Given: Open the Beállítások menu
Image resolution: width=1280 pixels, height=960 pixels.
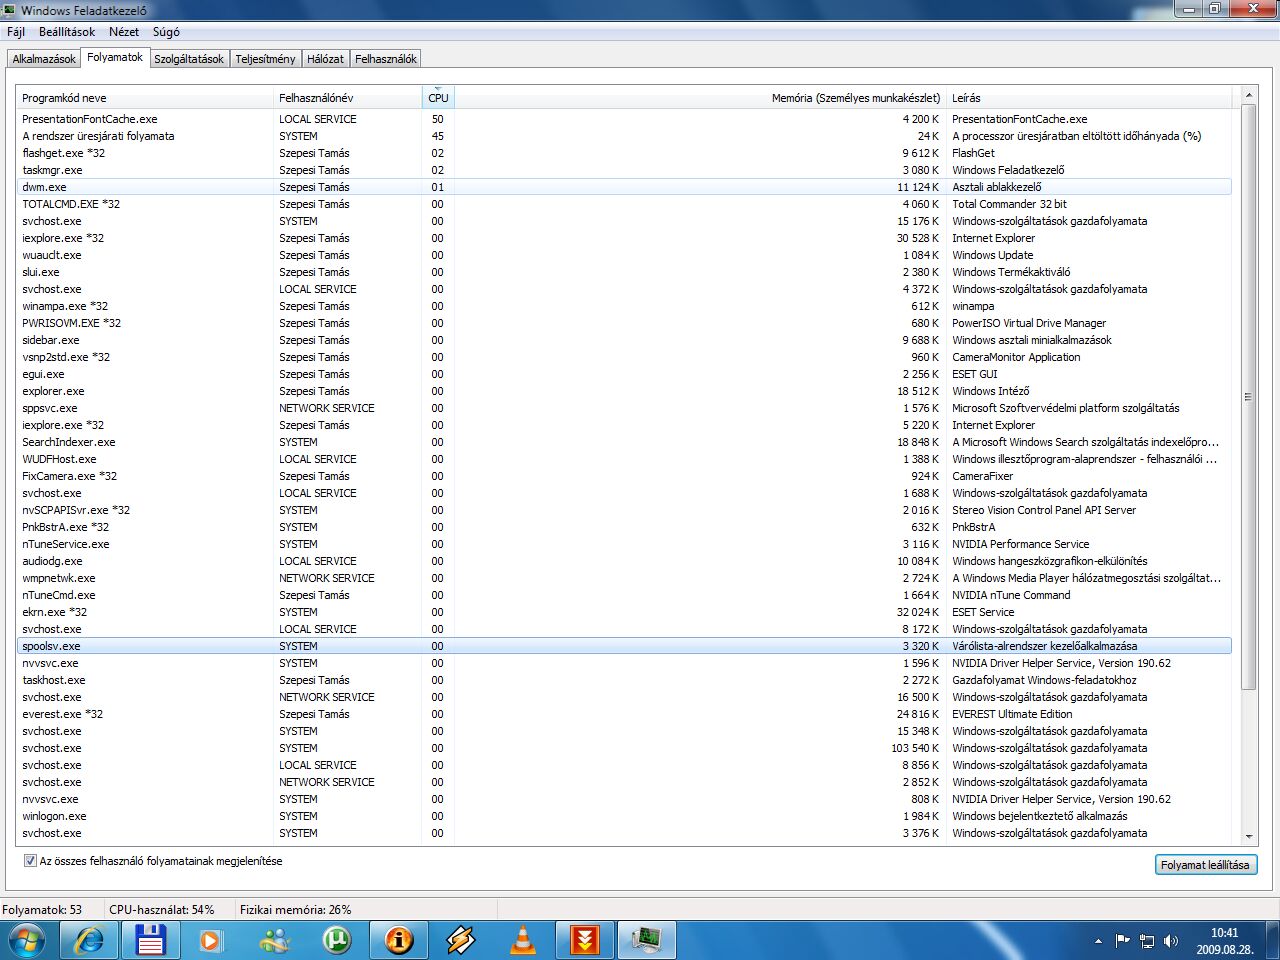Looking at the screenshot, I should click(x=67, y=32).
